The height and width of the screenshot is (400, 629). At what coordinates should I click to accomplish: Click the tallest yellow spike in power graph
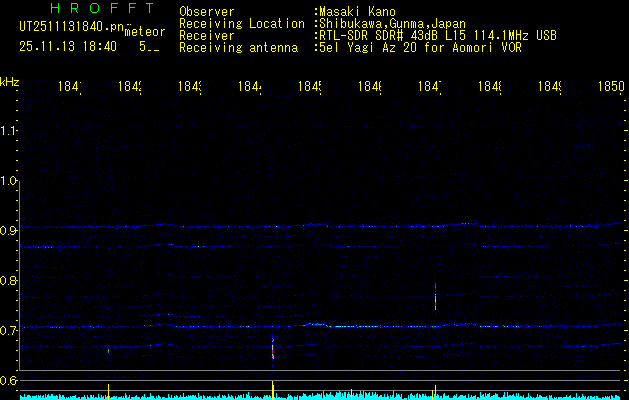(273, 388)
